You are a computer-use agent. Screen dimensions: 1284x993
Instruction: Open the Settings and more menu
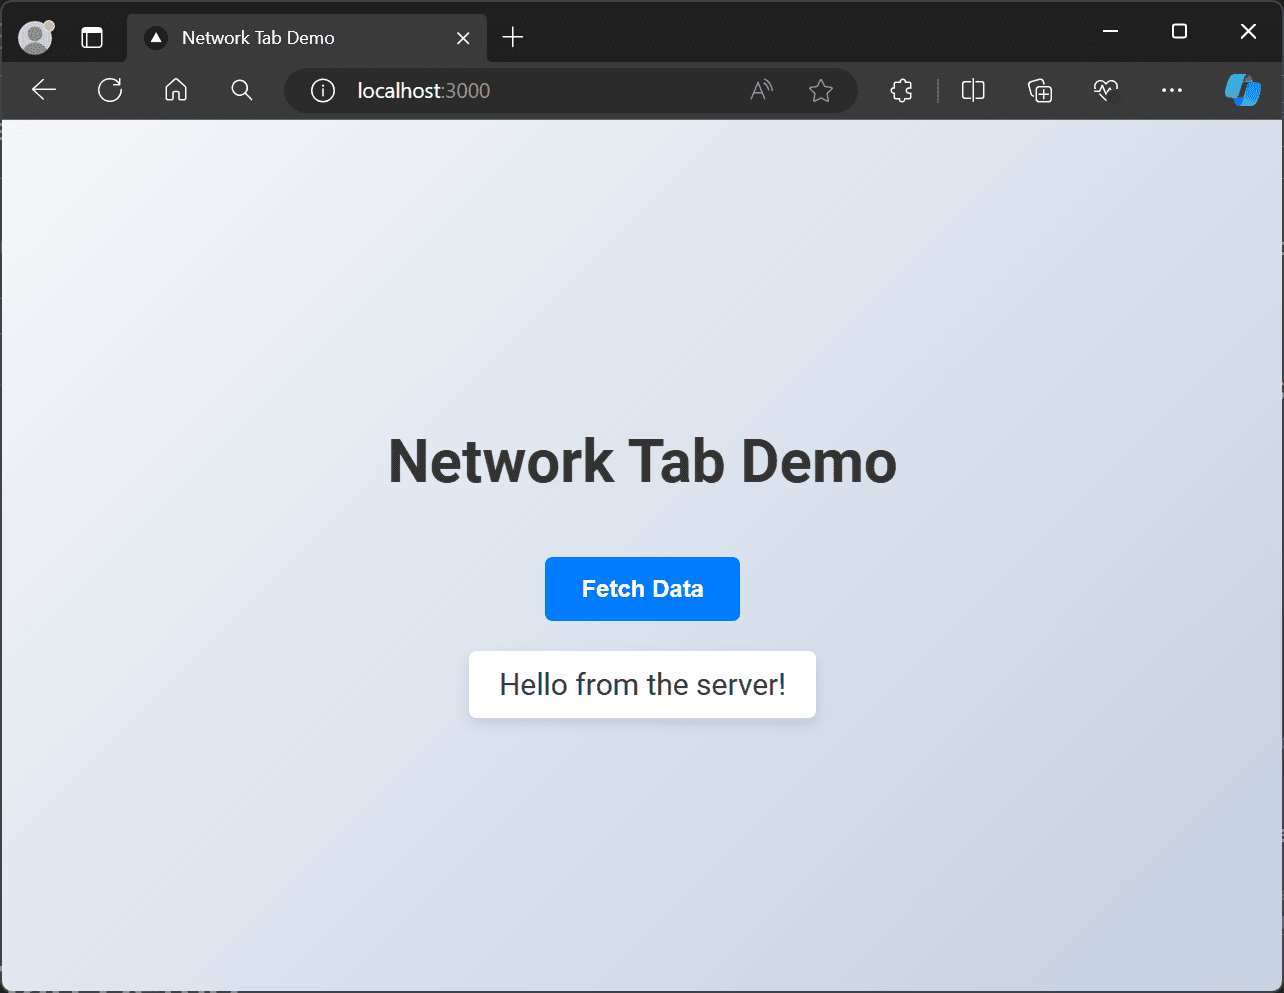1172,90
